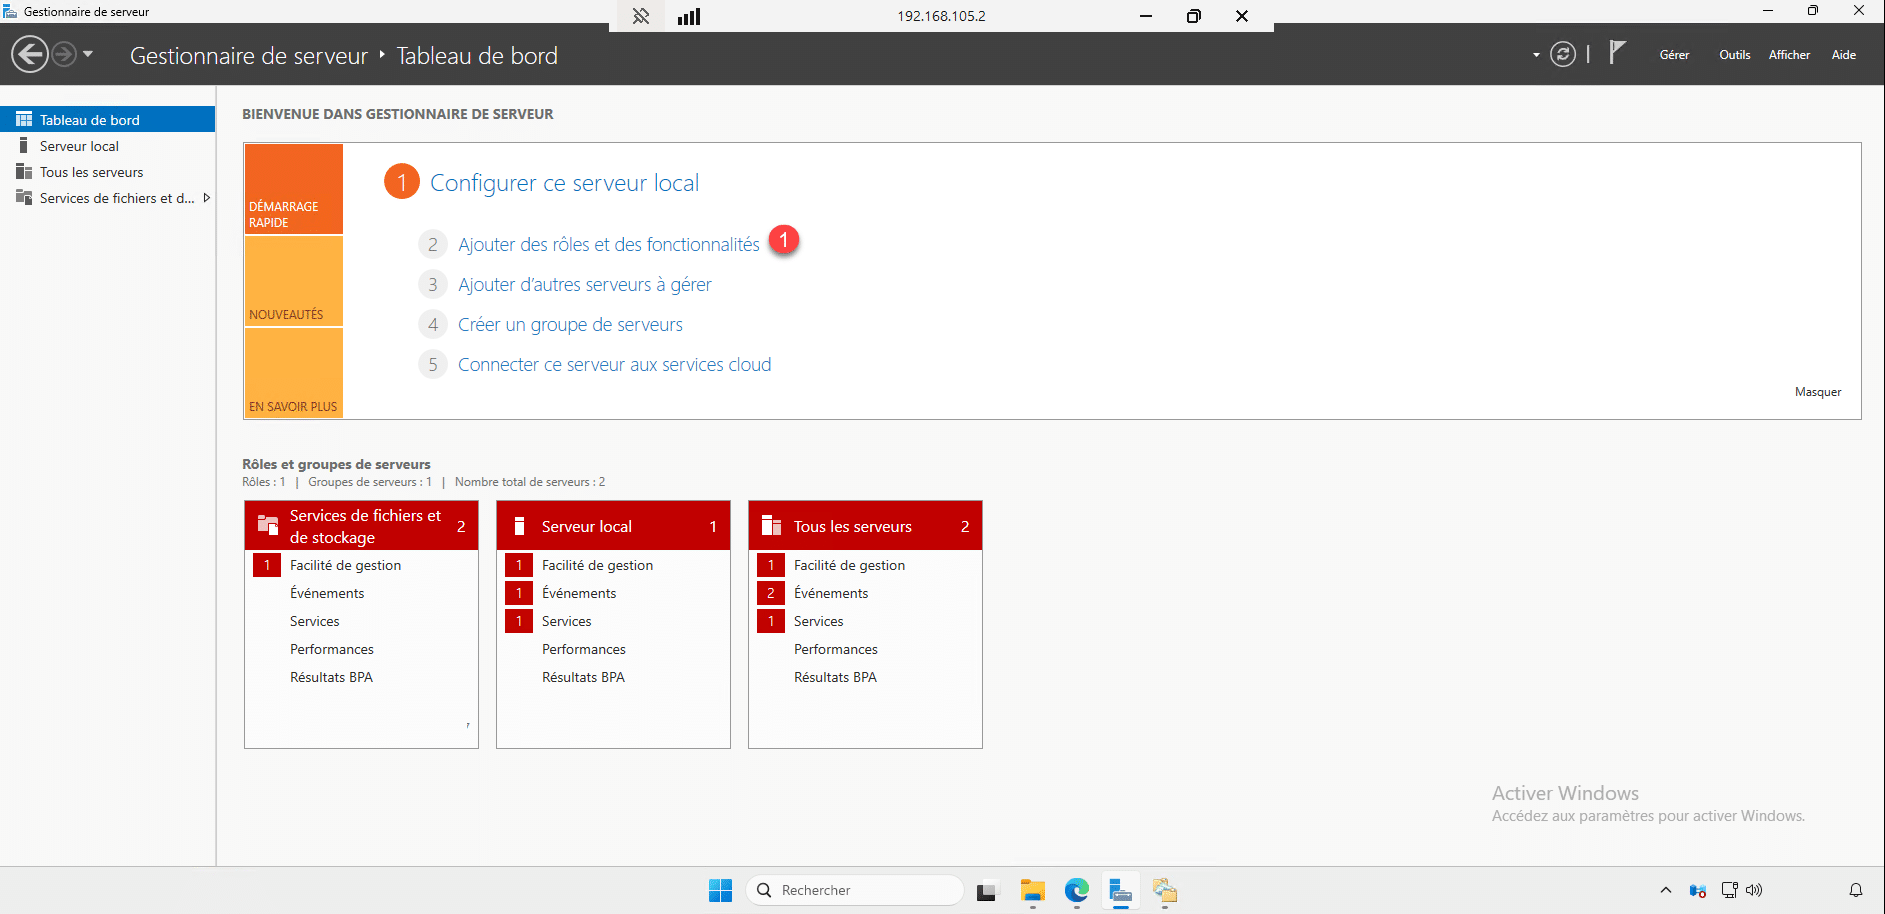Open the Tous les serveurs tile header
This screenshot has height=914, width=1885.
point(865,526)
